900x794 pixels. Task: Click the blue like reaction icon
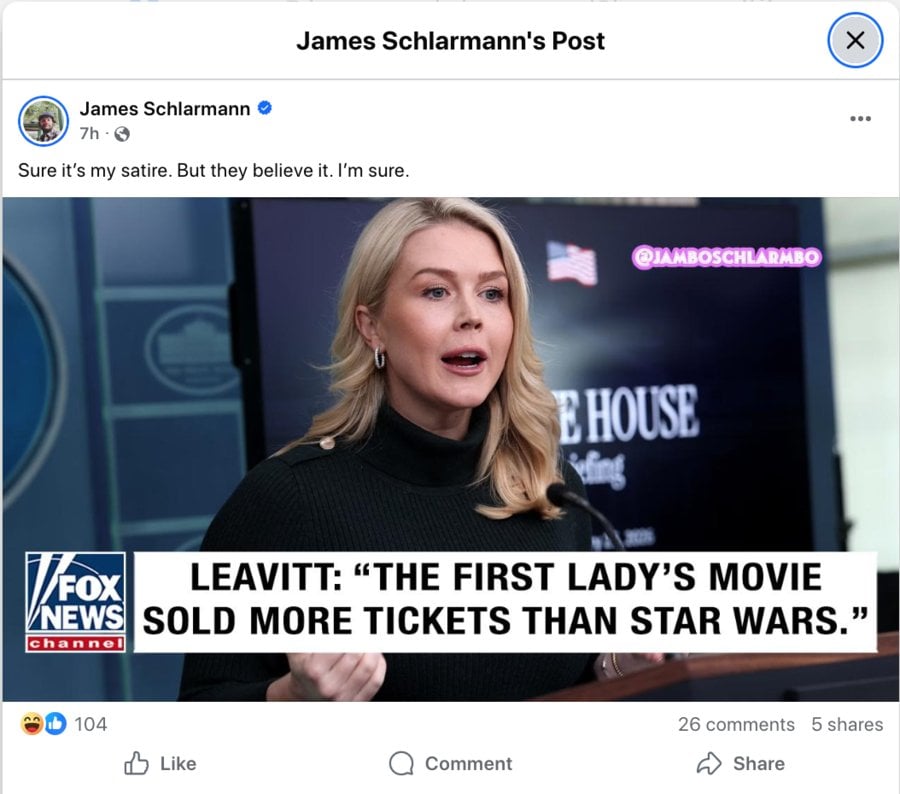click(56, 723)
